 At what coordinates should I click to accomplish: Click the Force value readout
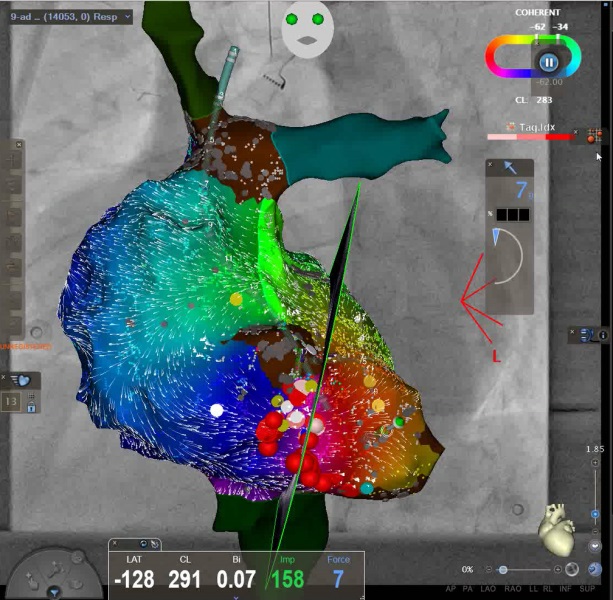(x=338, y=577)
